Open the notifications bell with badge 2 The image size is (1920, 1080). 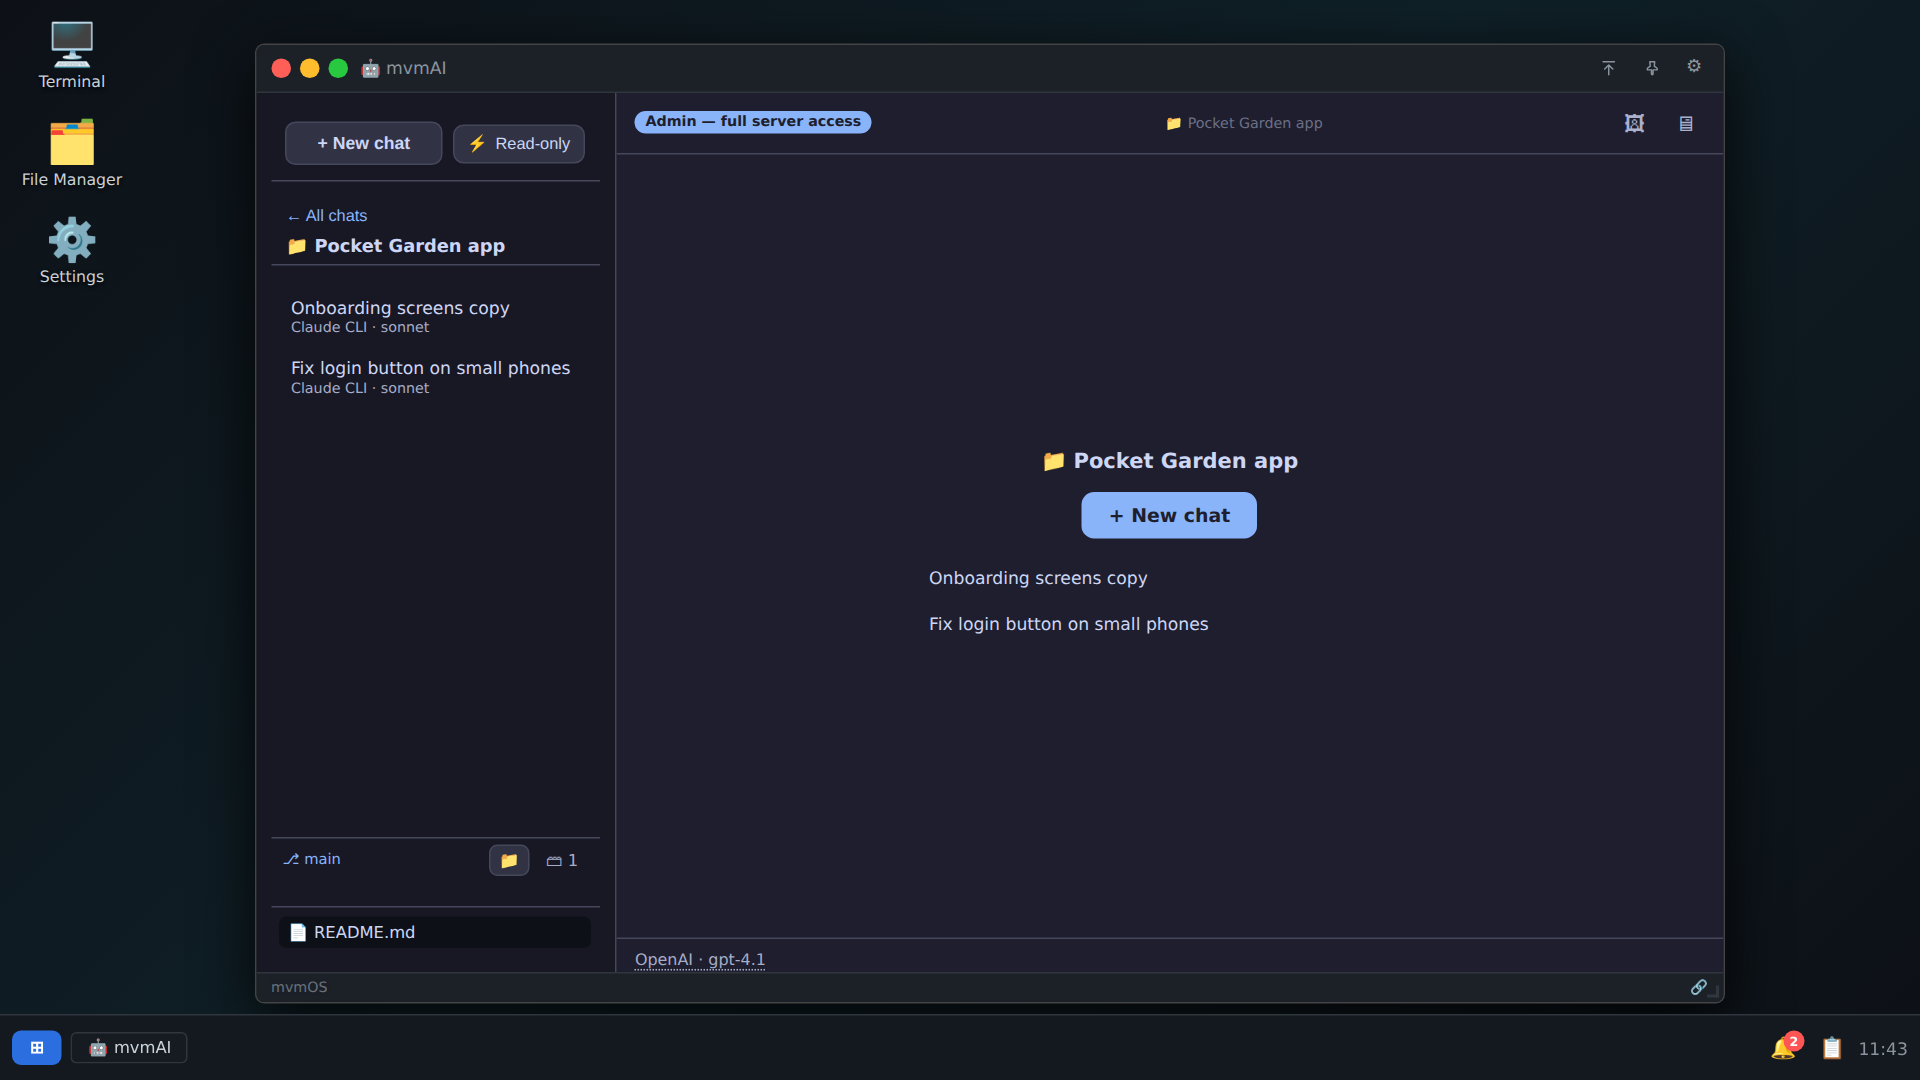[1785, 1046]
